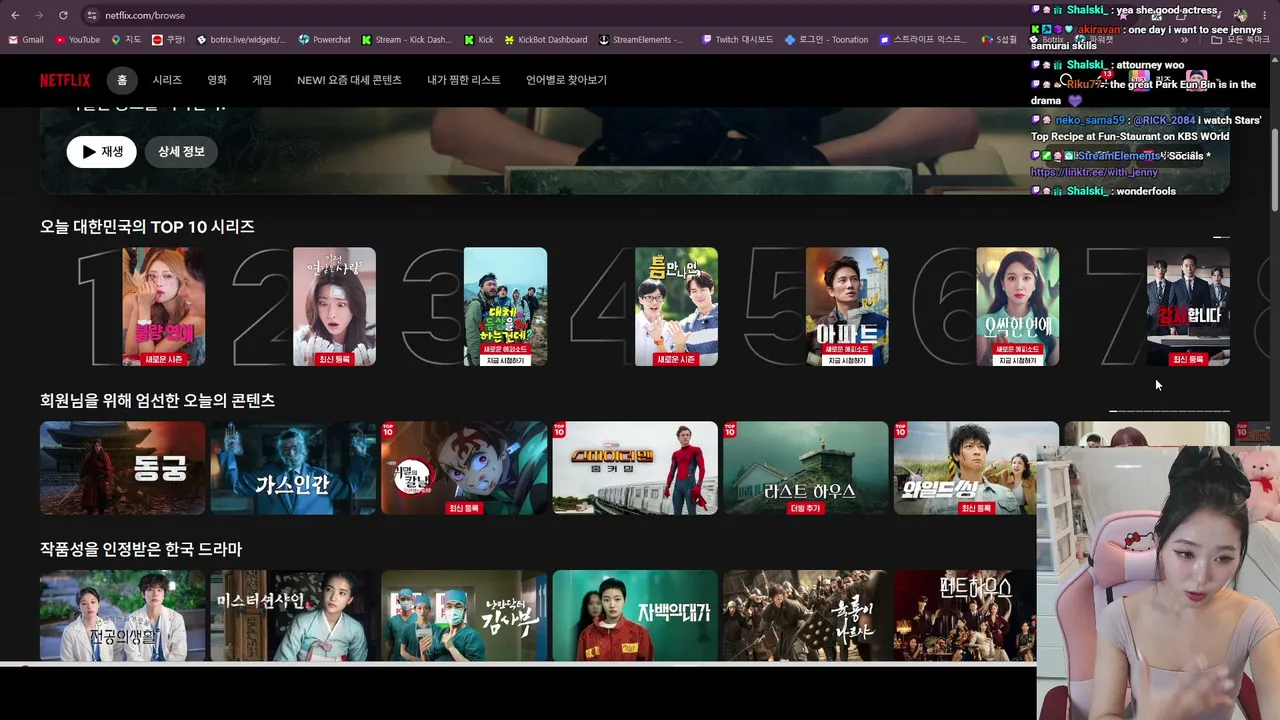Open the Kick bookmark
The width and height of the screenshot is (1280, 720).
tap(479, 40)
